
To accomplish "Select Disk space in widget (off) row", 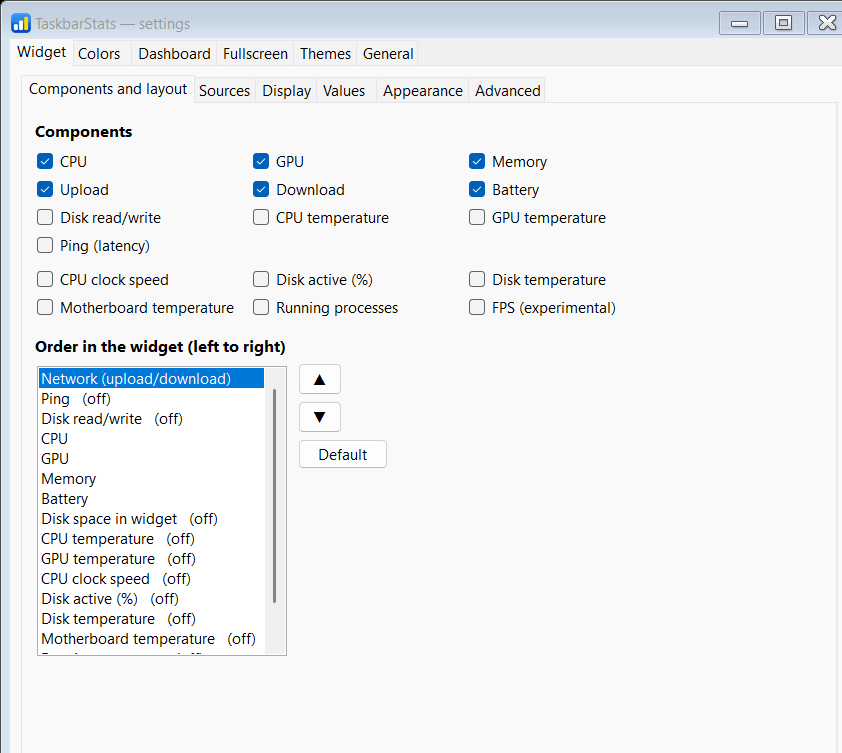I will 151,518.
